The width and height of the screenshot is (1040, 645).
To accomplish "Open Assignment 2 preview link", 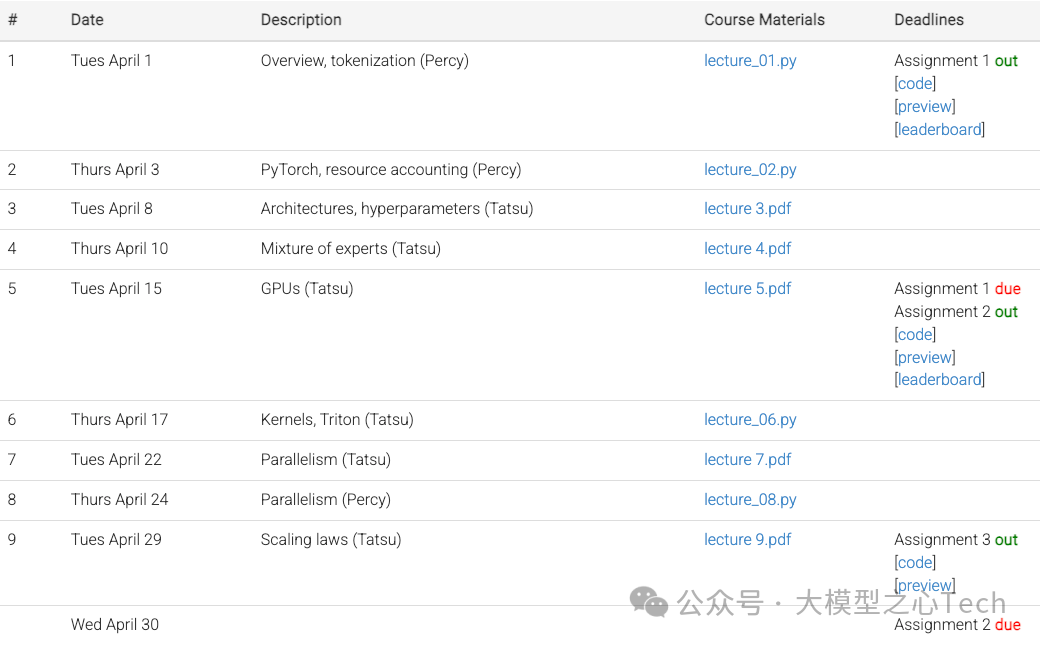I will (925, 358).
